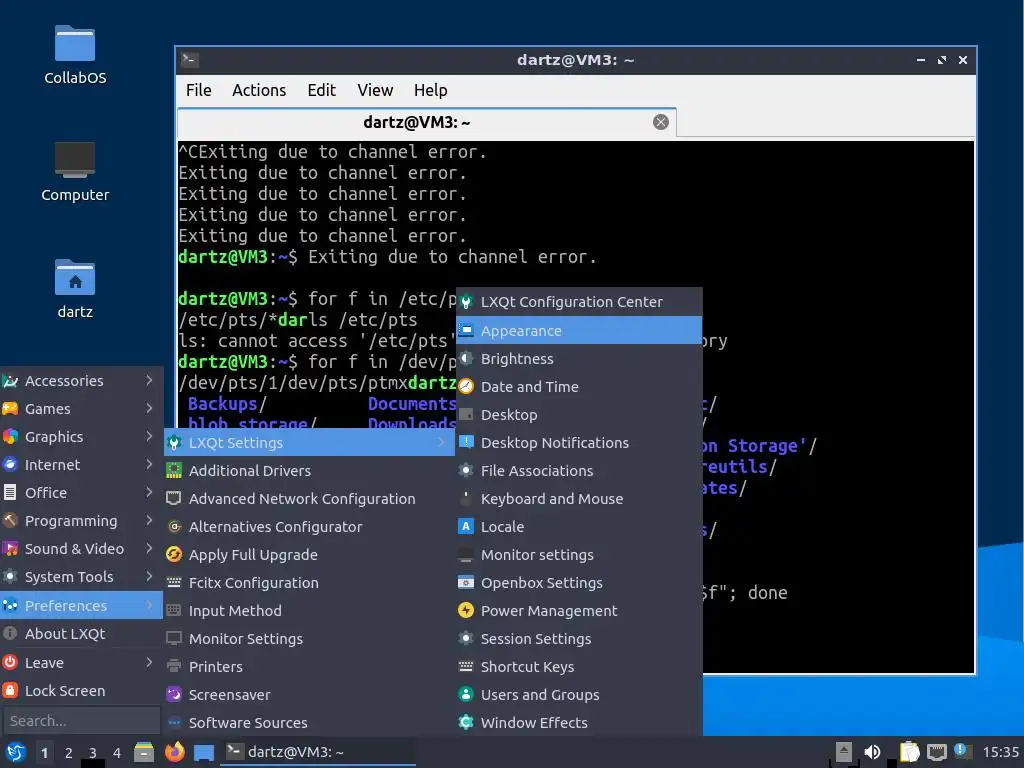The image size is (1024, 768).
Task: Open Window Effects
Action: click(x=579, y=723)
